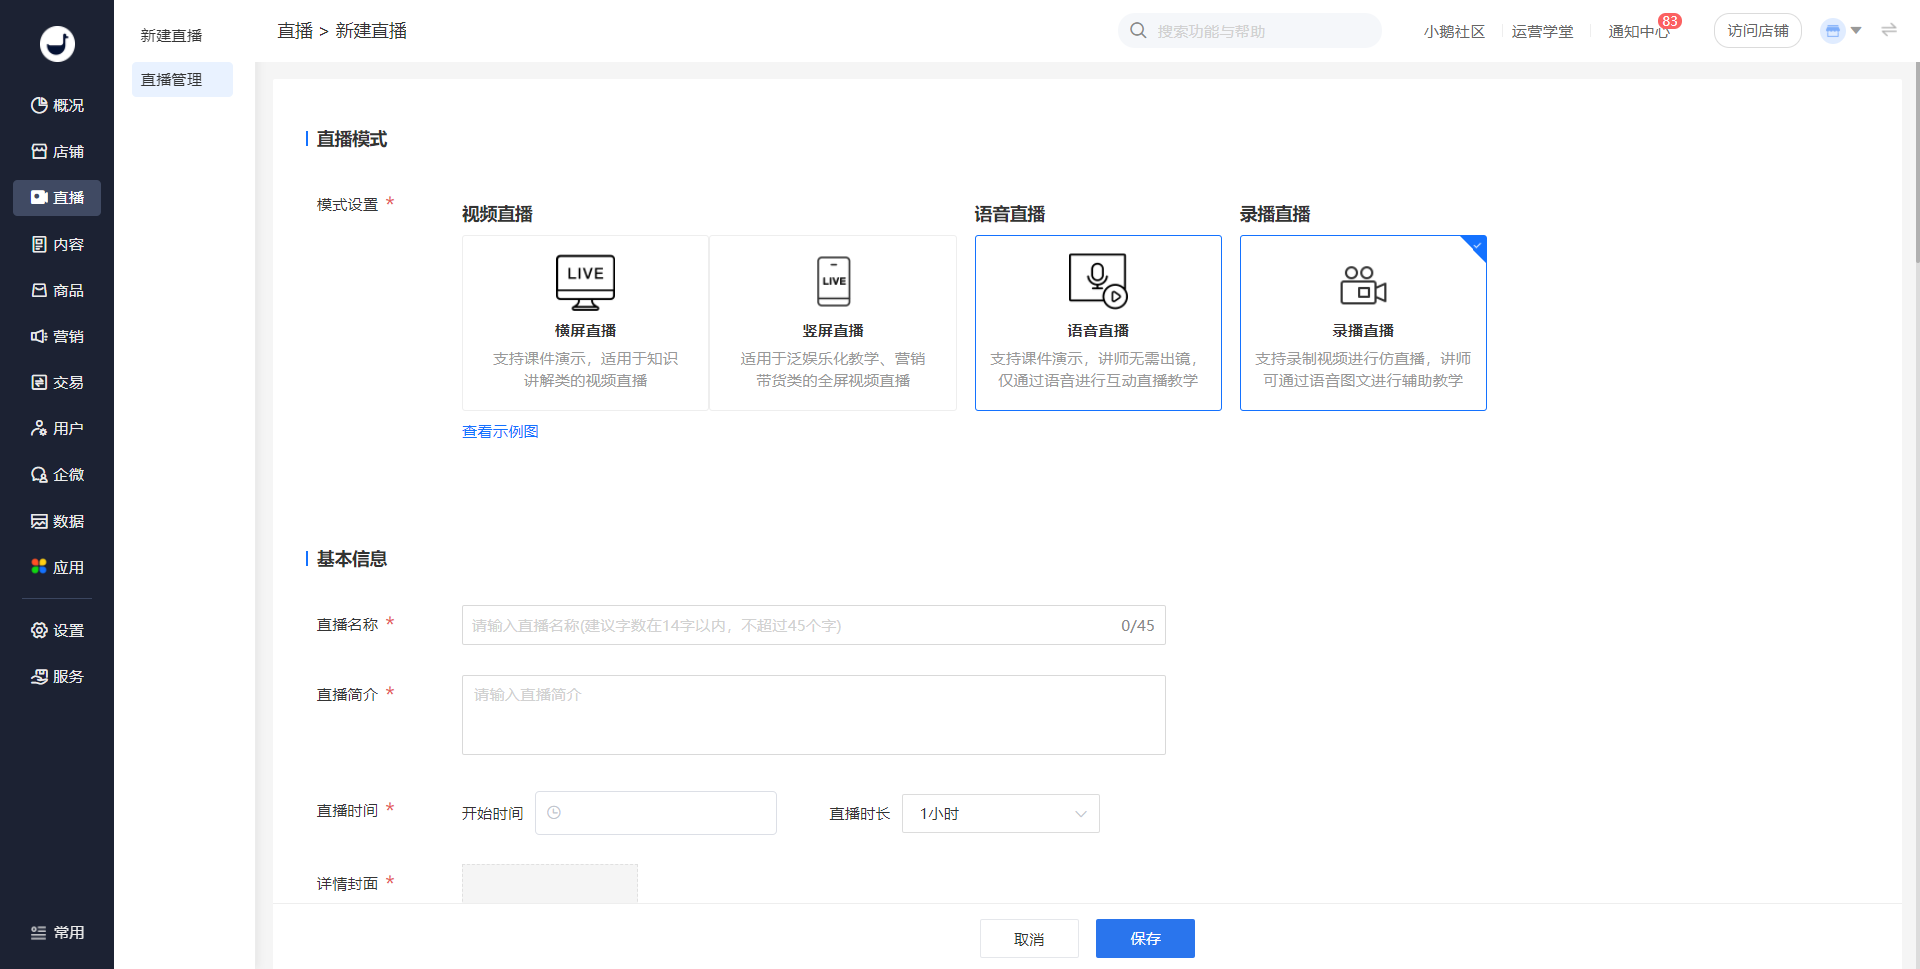Open the 开始时间 start time picker
The width and height of the screenshot is (1920, 969).
tap(656, 813)
